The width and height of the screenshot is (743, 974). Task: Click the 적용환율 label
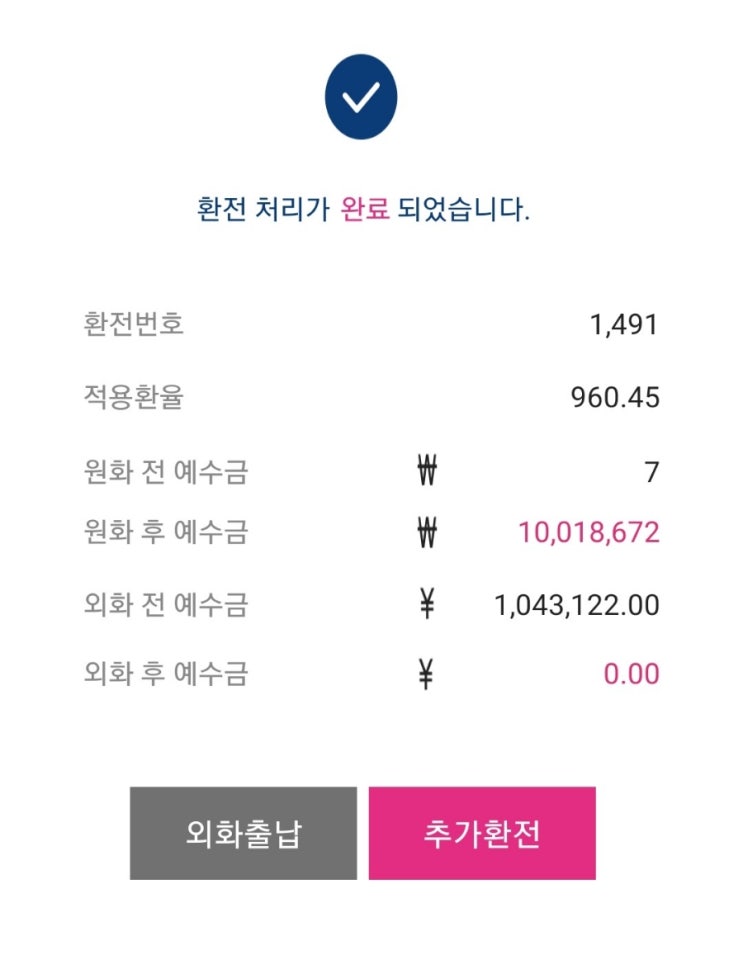pyautogui.click(x=134, y=397)
